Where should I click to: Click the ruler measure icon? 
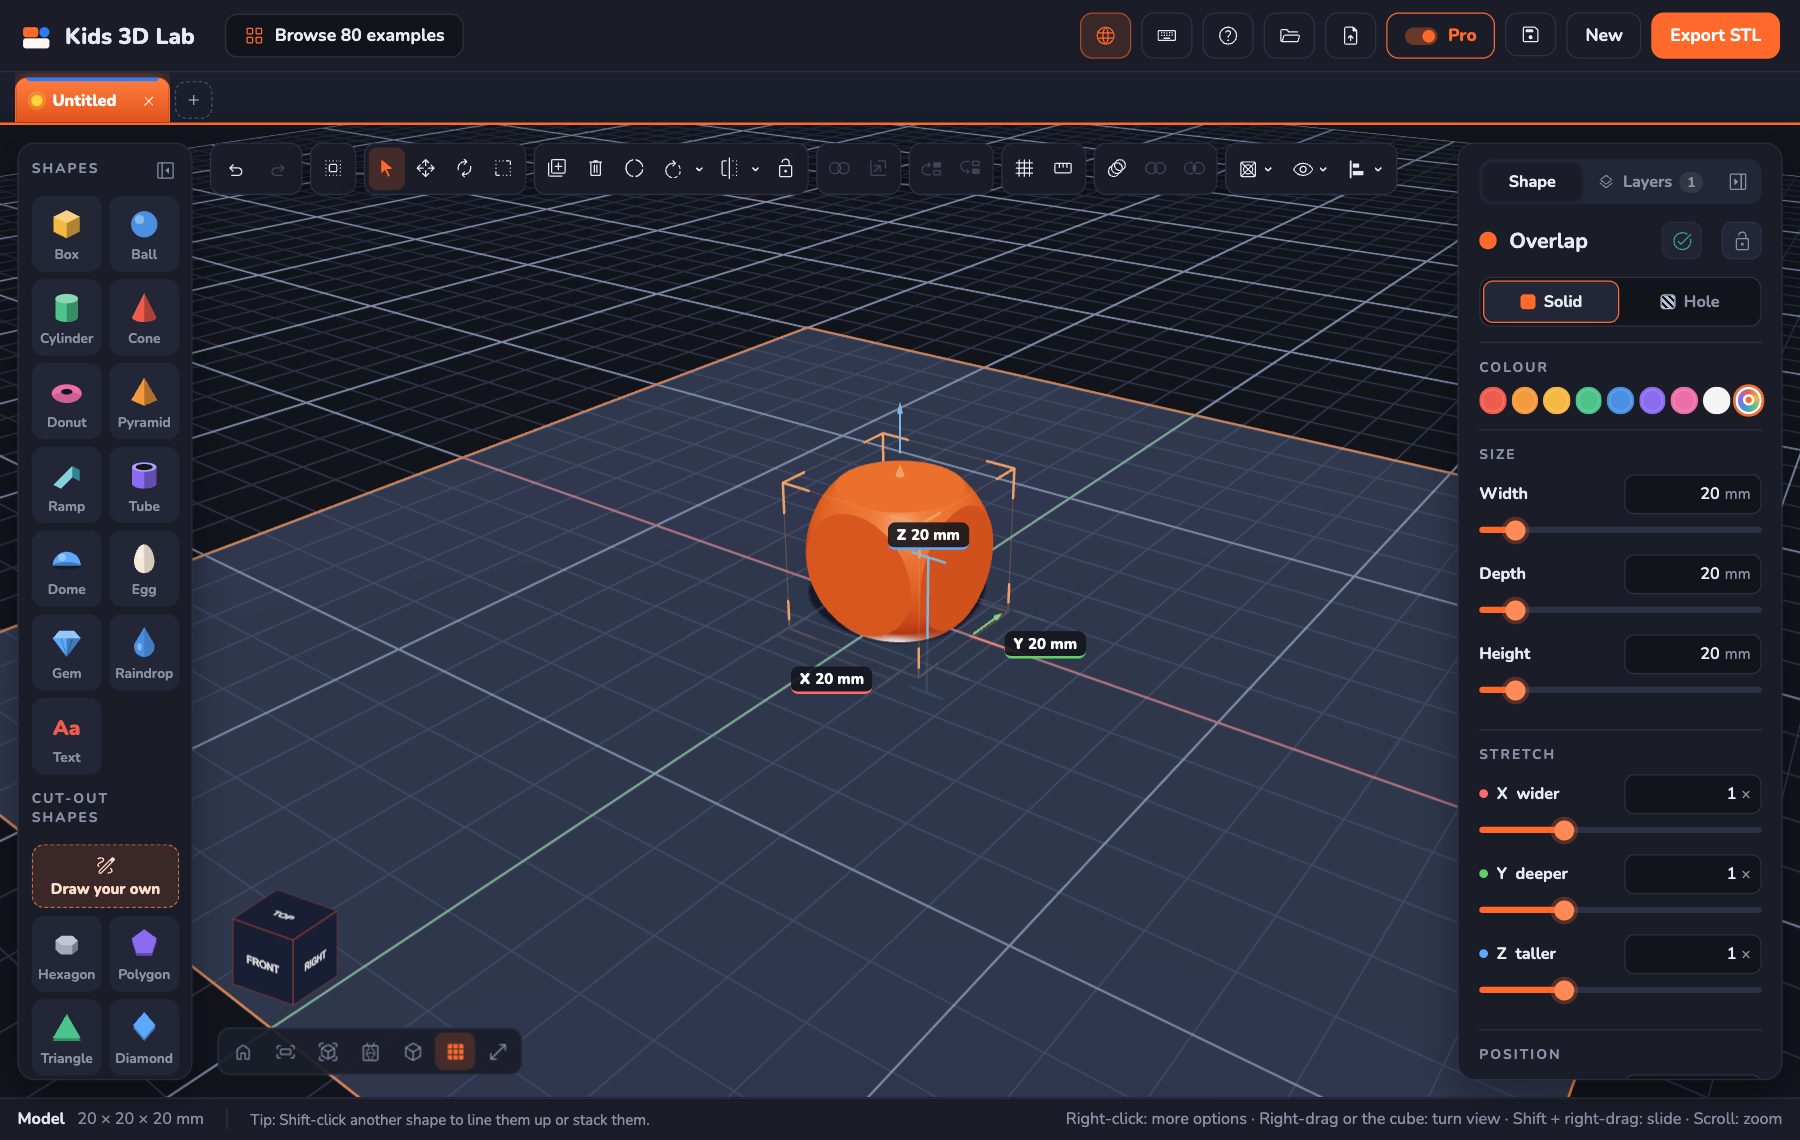point(1063,169)
